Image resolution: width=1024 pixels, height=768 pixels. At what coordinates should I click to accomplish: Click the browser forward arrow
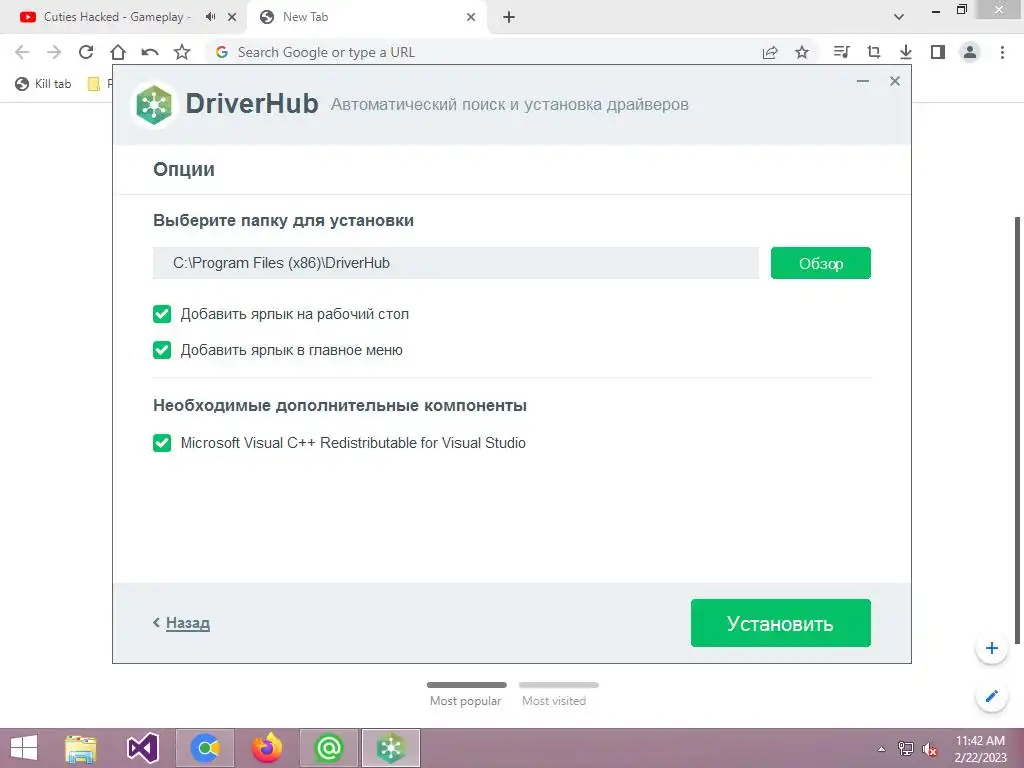(54, 52)
